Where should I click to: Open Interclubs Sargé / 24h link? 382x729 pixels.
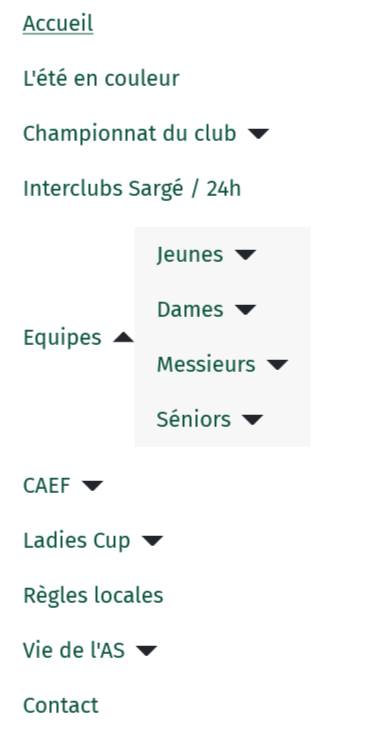point(132,189)
